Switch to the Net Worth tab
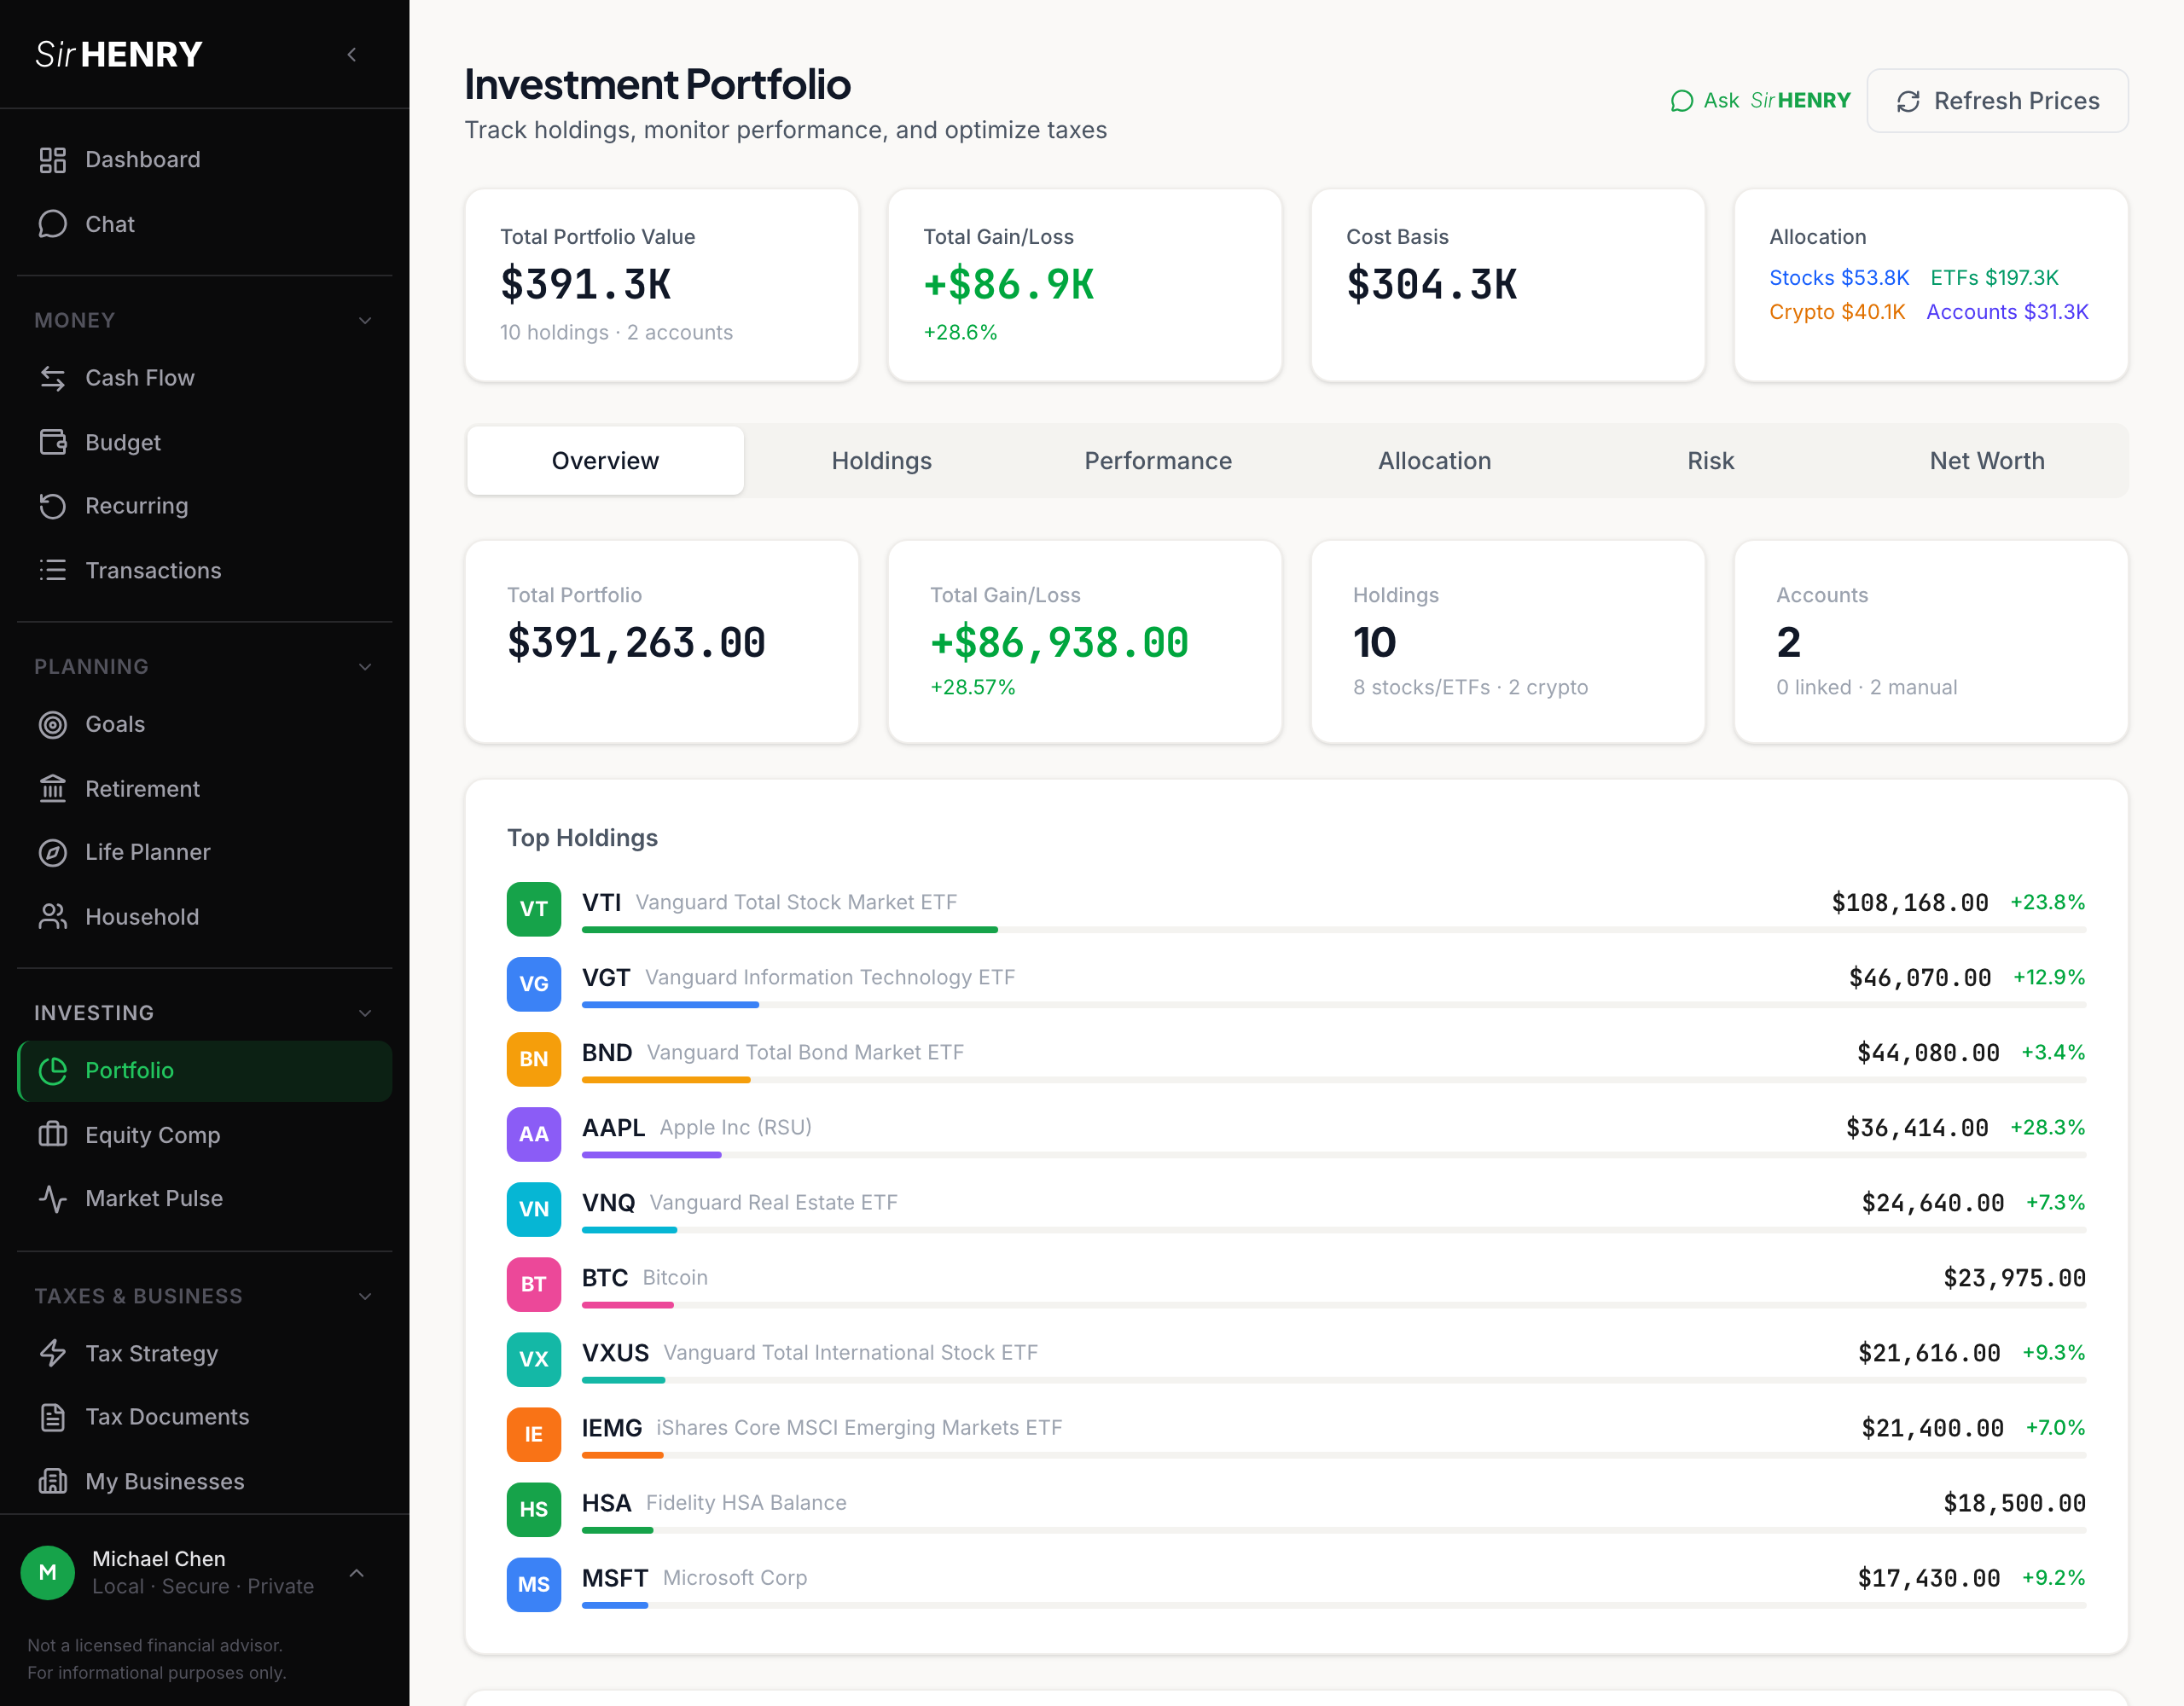The width and height of the screenshot is (2184, 1706). click(1987, 461)
